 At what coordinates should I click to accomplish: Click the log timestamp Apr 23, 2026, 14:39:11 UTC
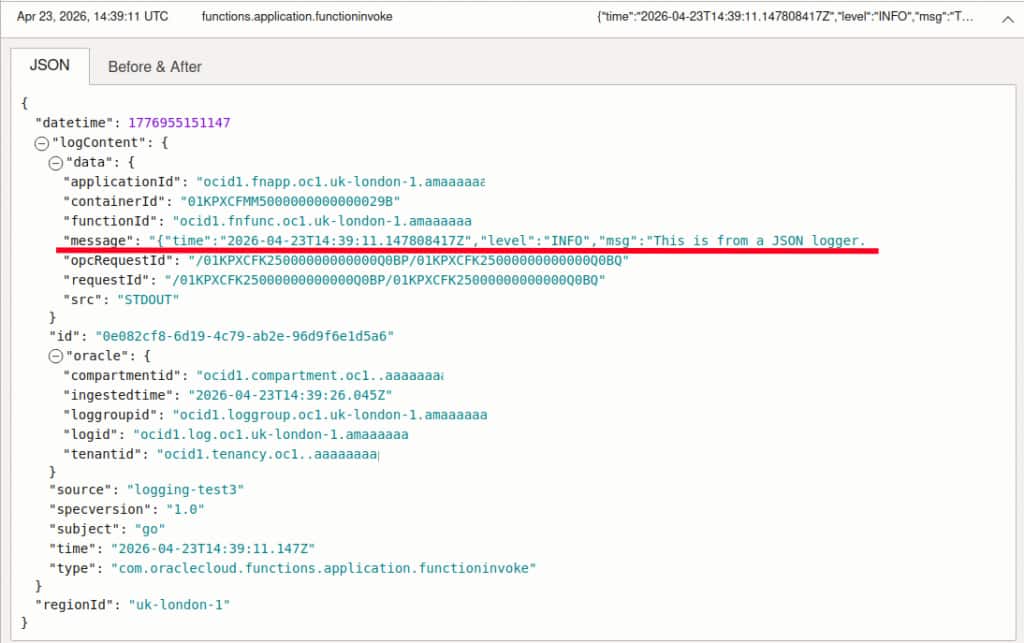(x=92, y=16)
